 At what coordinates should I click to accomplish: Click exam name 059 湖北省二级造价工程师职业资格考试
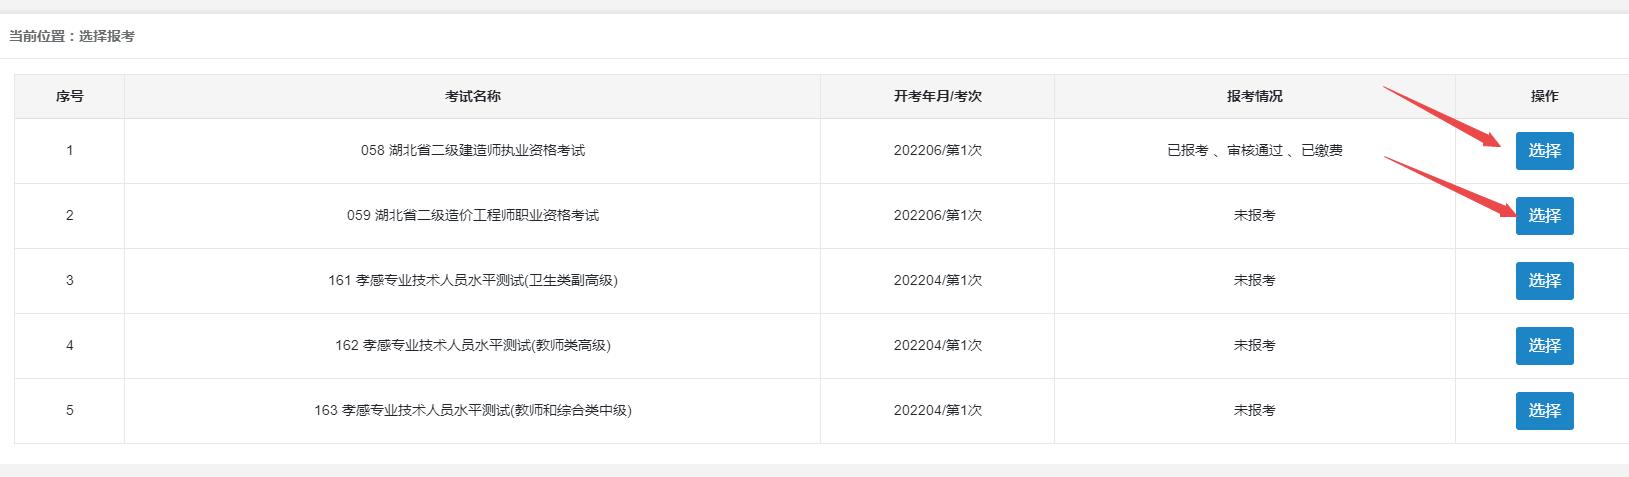coord(472,216)
